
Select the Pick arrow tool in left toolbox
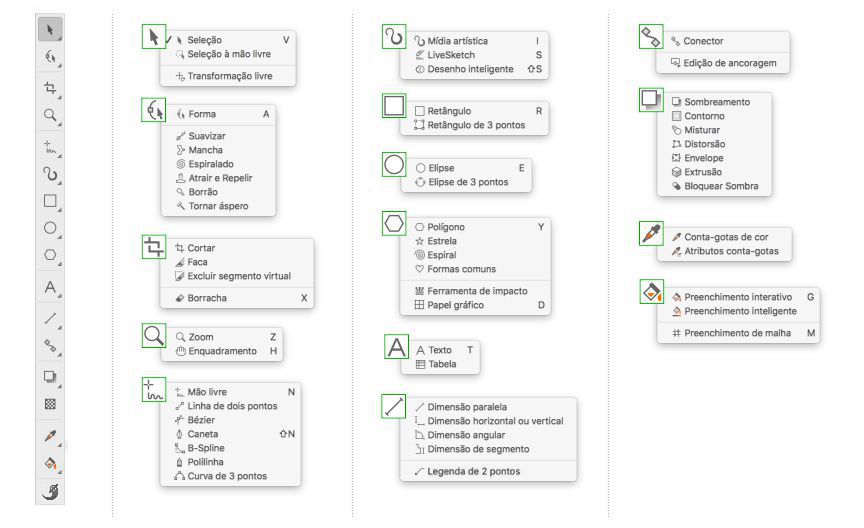pyautogui.click(x=48, y=31)
